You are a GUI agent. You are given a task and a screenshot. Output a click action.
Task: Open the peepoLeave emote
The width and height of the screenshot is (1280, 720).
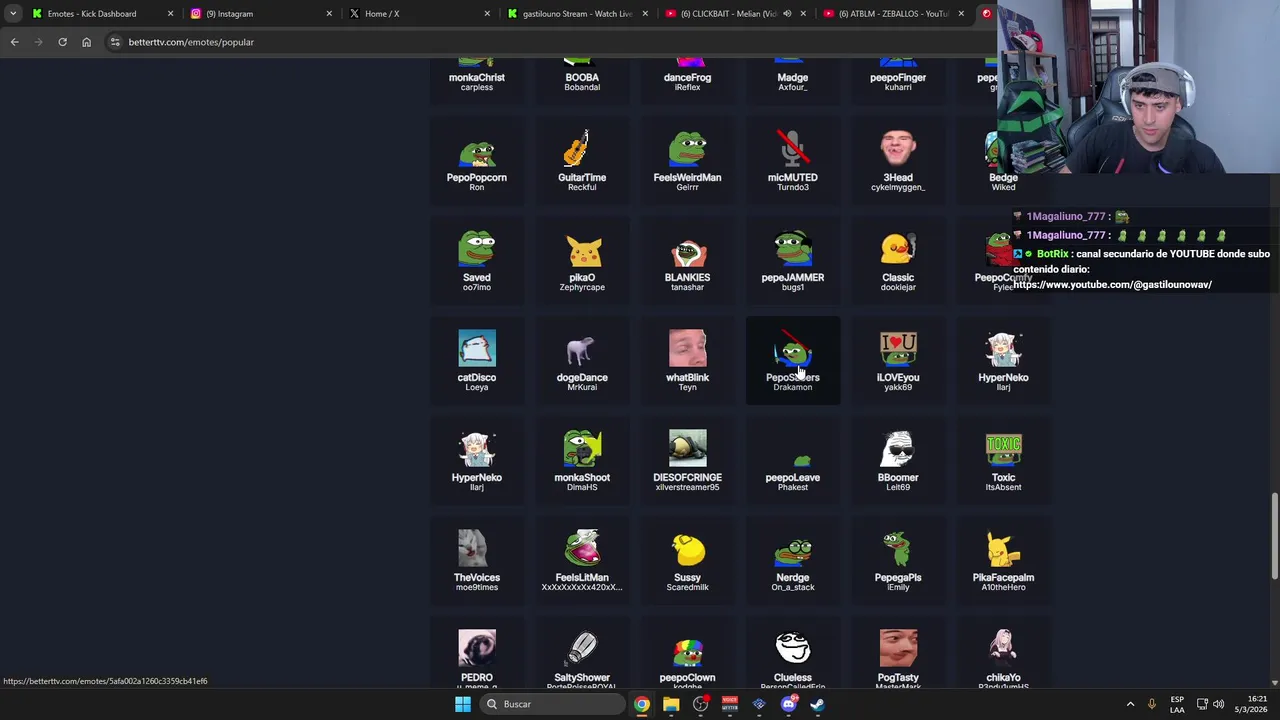click(x=793, y=460)
